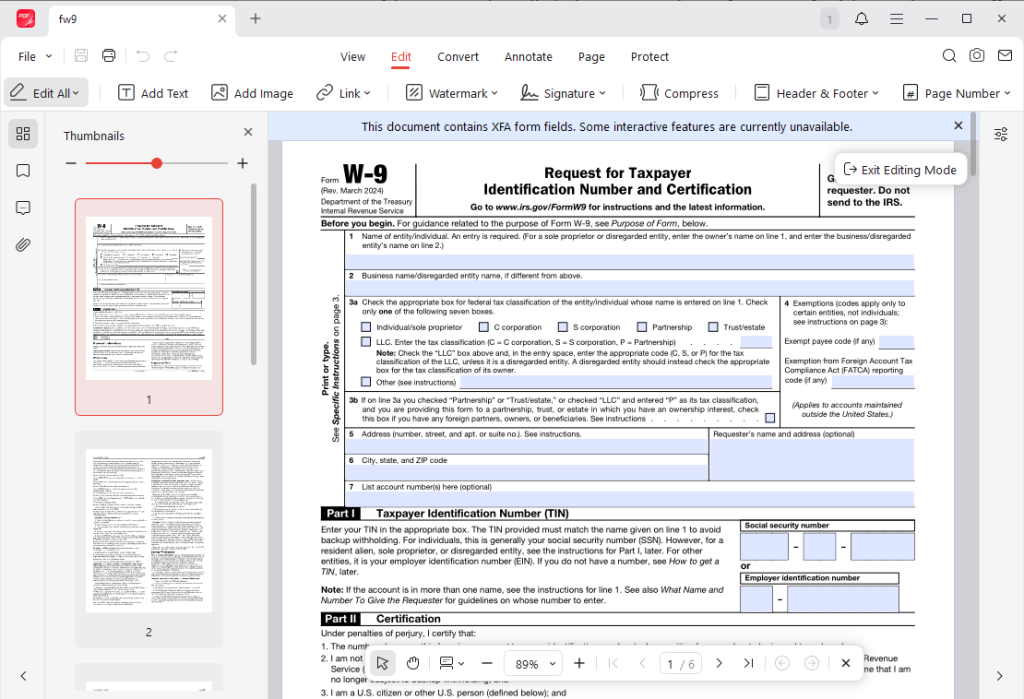
Task: Click Exit Editing Mode button
Action: tap(901, 170)
